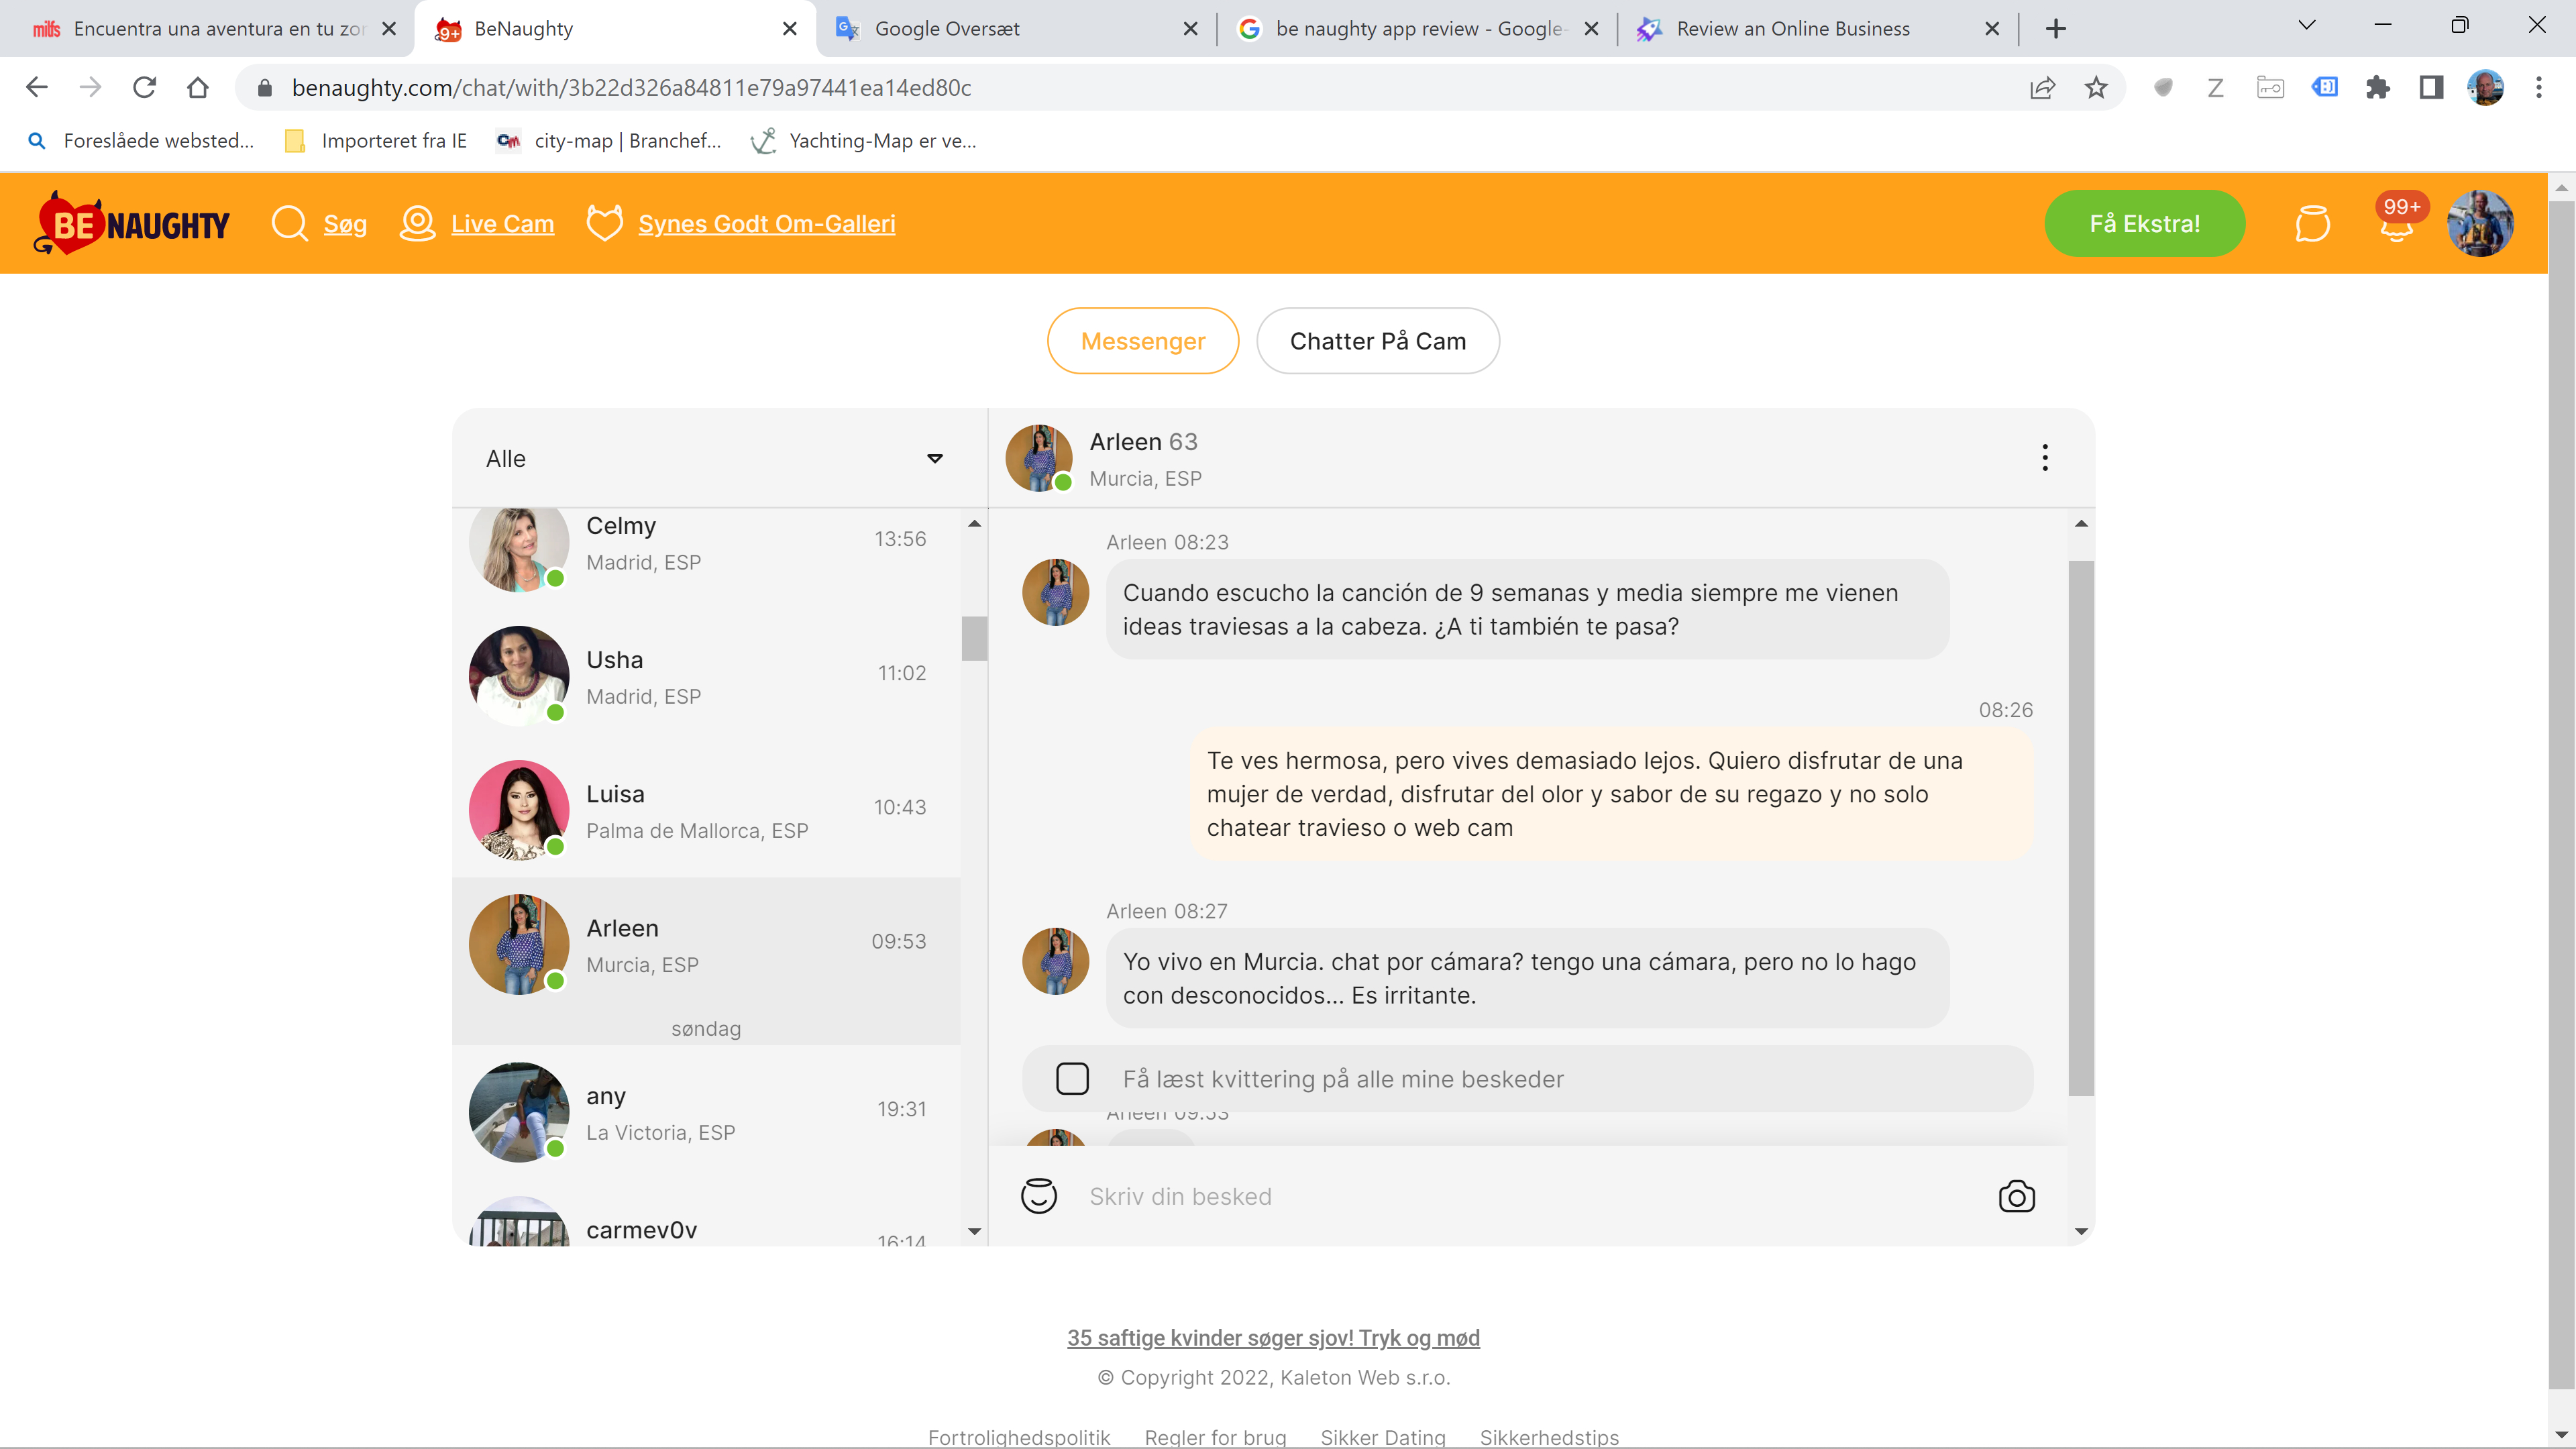Open Yachting-Map bookmark
The width and height of the screenshot is (2576, 1449).
[x=864, y=141]
